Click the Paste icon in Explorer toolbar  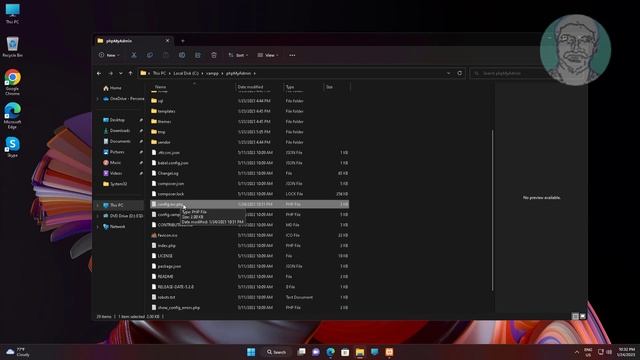pos(166,55)
